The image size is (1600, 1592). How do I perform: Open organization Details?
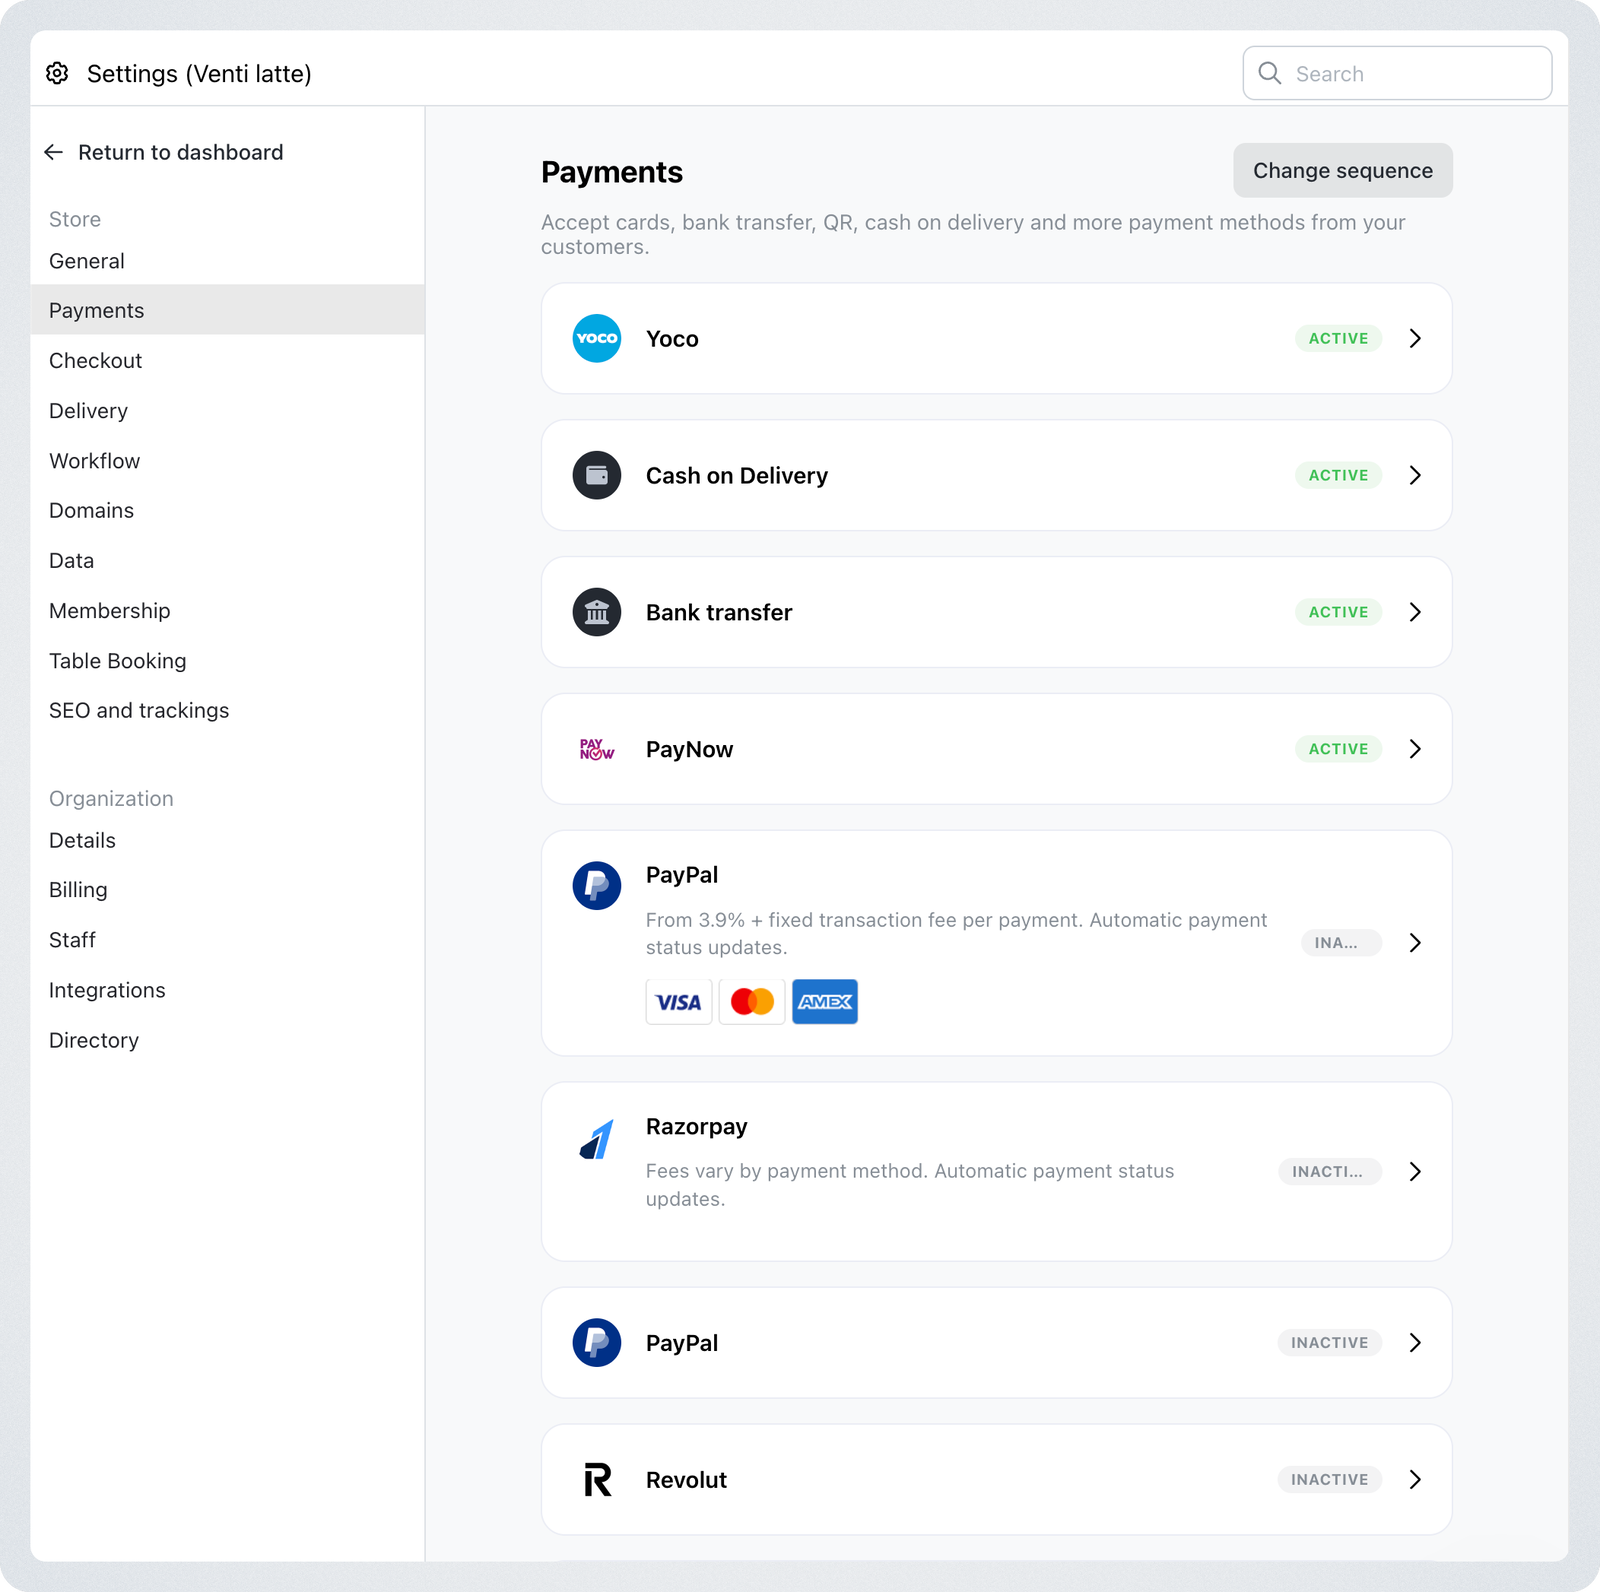(228, 840)
